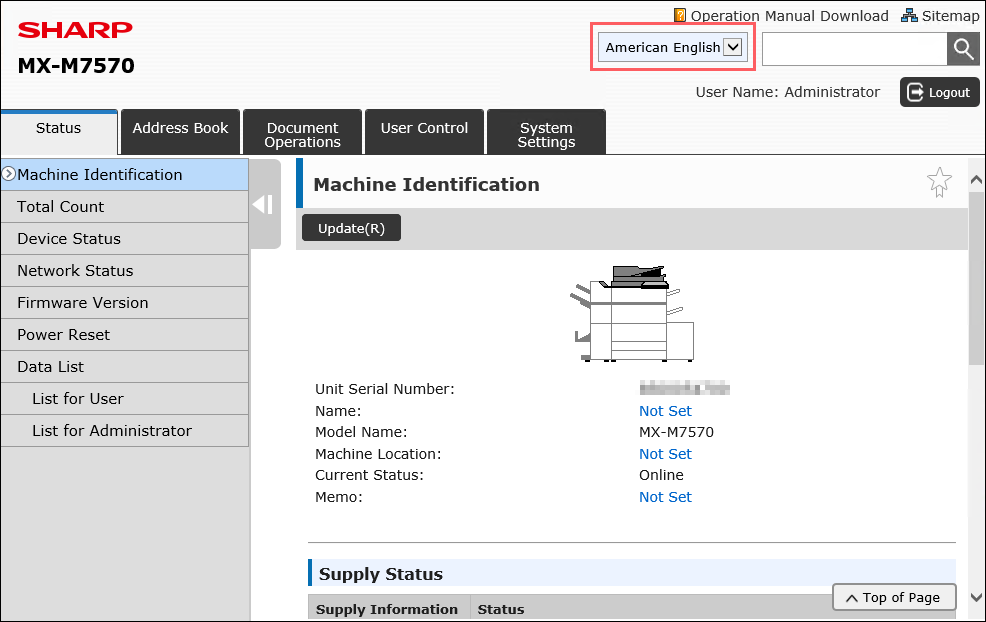Add page to favorites star icon
The width and height of the screenshot is (986, 622).
tap(939, 182)
